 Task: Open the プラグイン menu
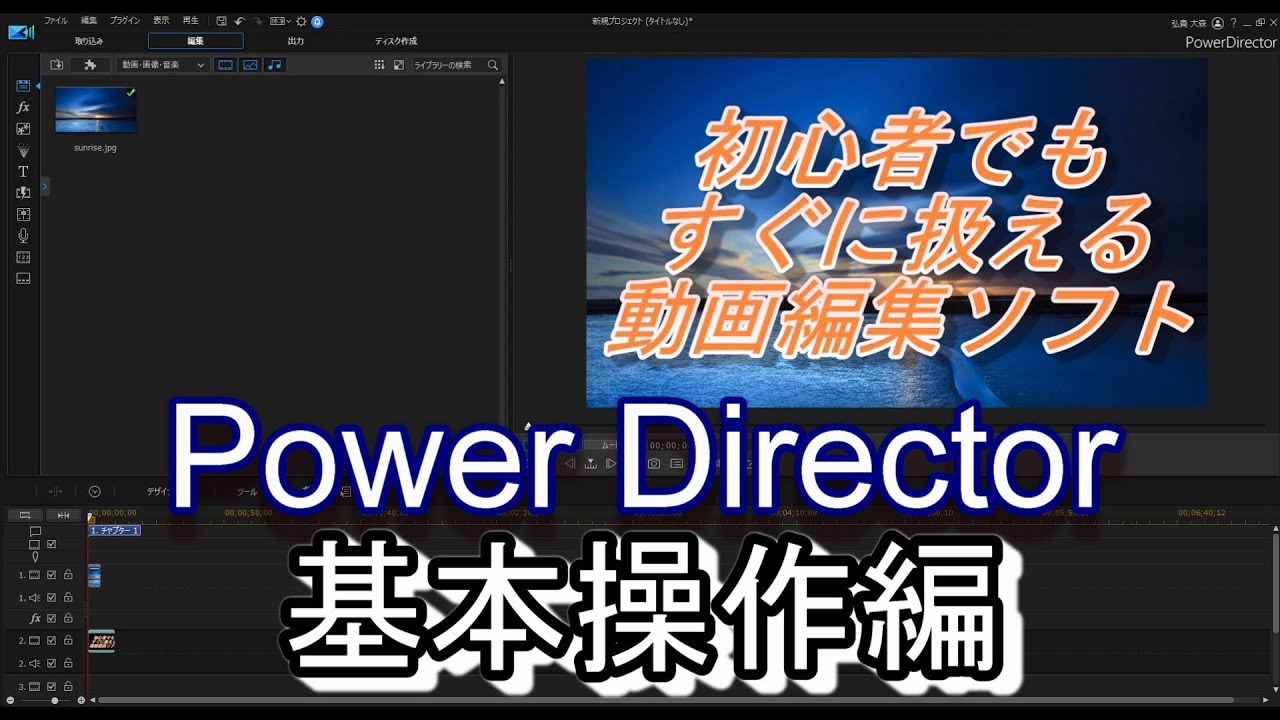point(125,20)
